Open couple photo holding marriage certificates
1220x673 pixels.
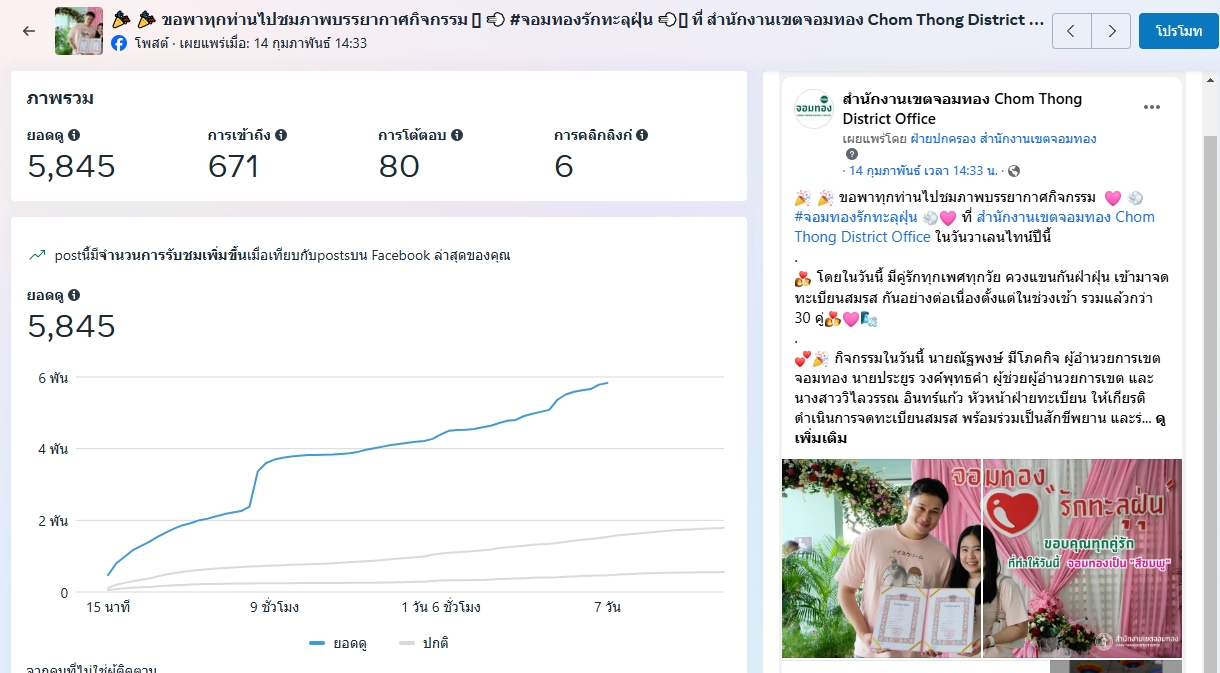pyautogui.click(x=881, y=558)
